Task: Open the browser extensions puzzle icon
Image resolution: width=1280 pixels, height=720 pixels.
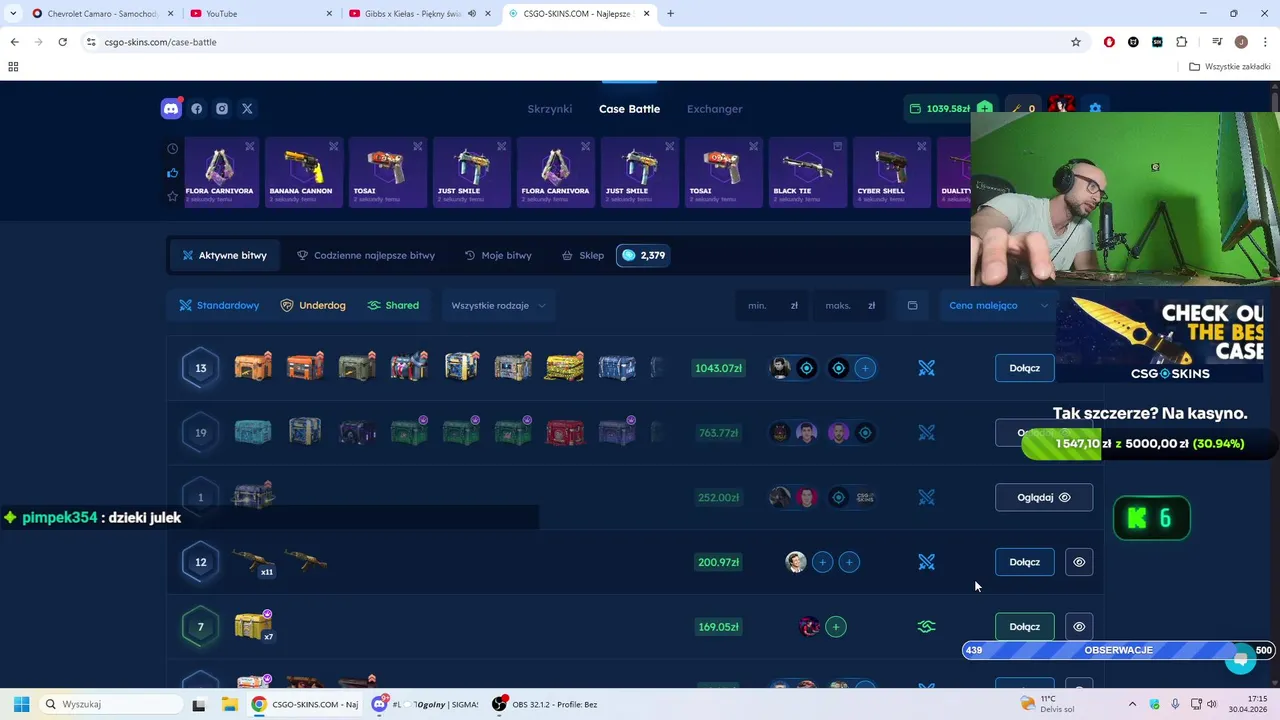Action: [1182, 42]
